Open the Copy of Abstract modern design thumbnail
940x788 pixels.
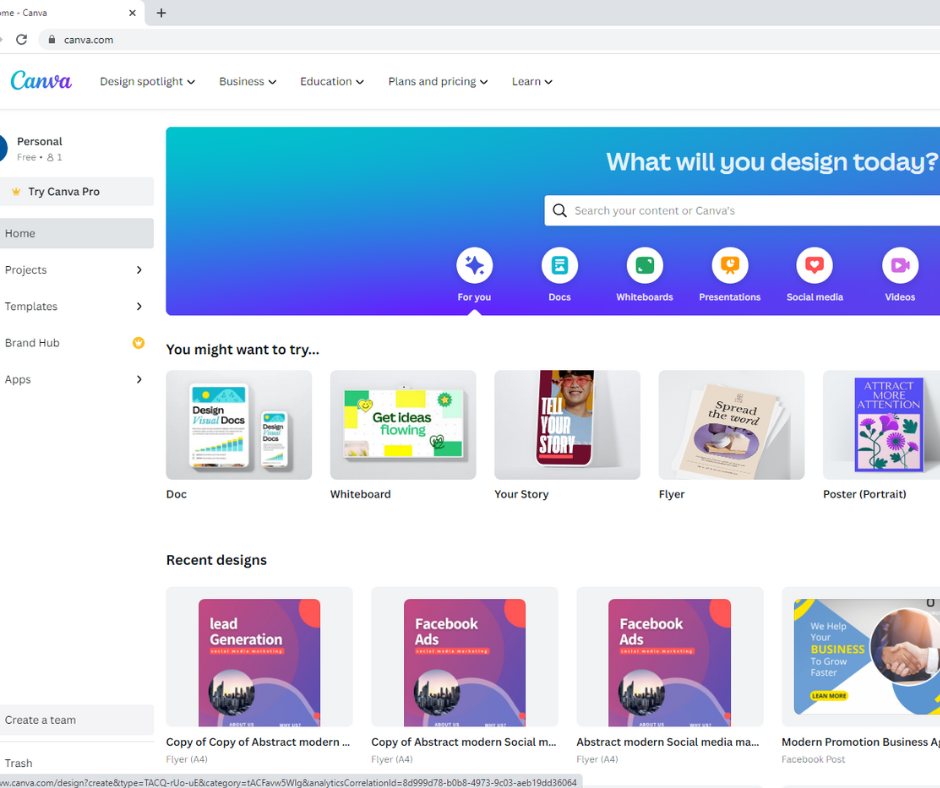click(x=465, y=657)
